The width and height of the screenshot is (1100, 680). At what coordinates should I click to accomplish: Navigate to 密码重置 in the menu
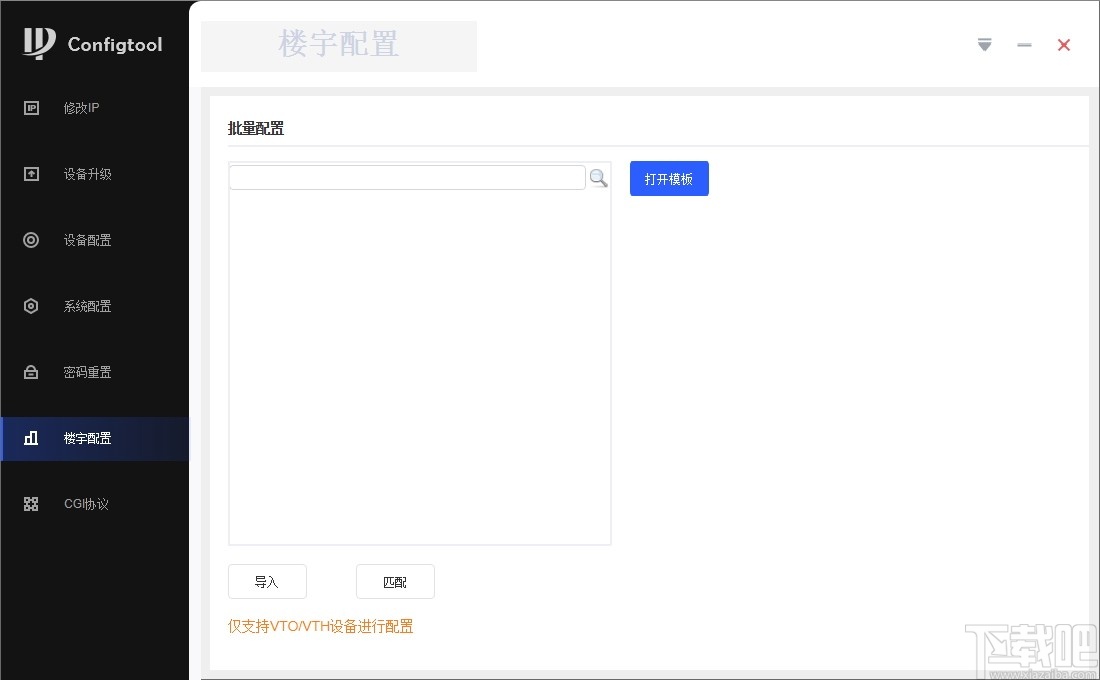click(x=88, y=372)
